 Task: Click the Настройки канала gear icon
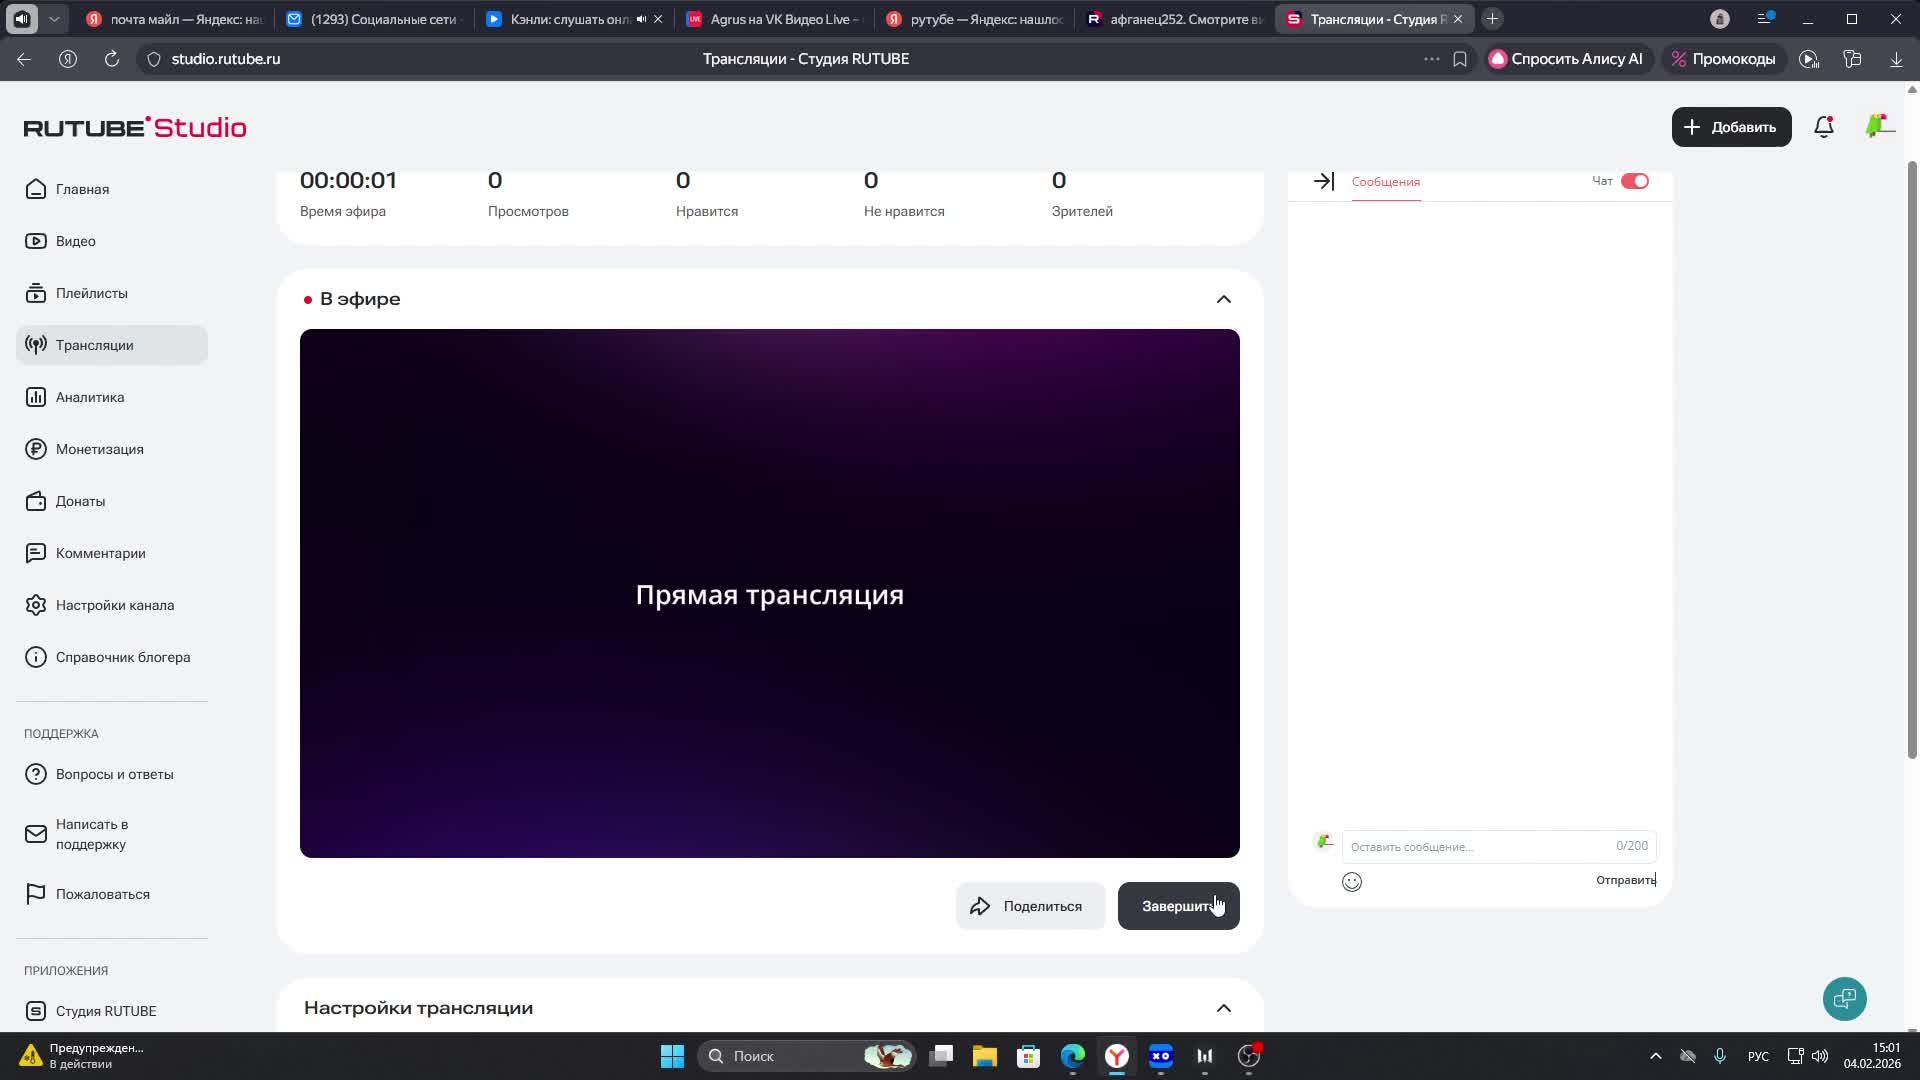coord(36,605)
